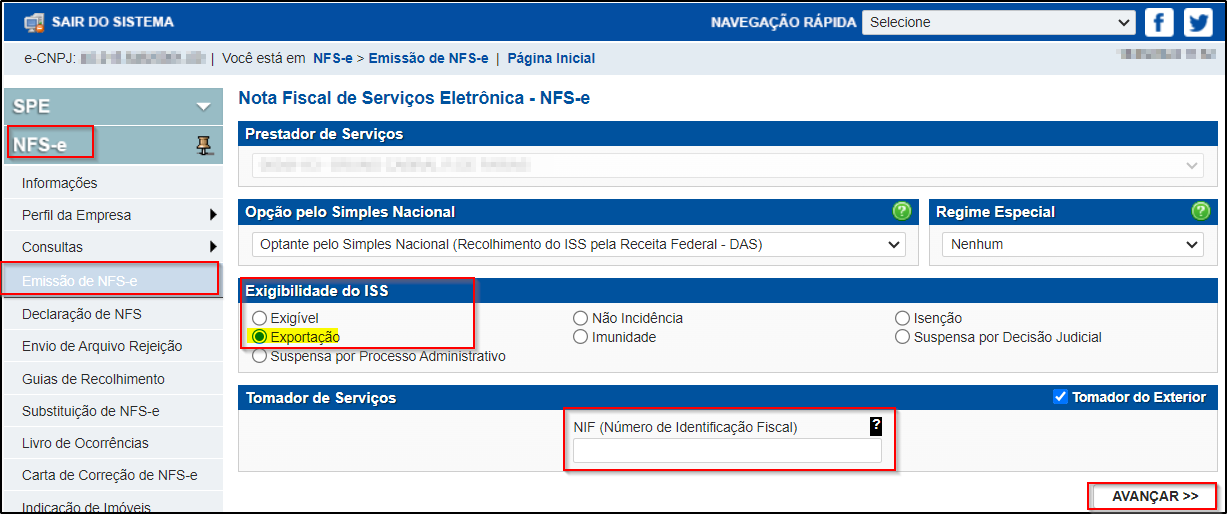The width and height of the screenshot is (1227, 514).
Task: Open the Emissão de NFS-e menu item
Action: [111, 280]
